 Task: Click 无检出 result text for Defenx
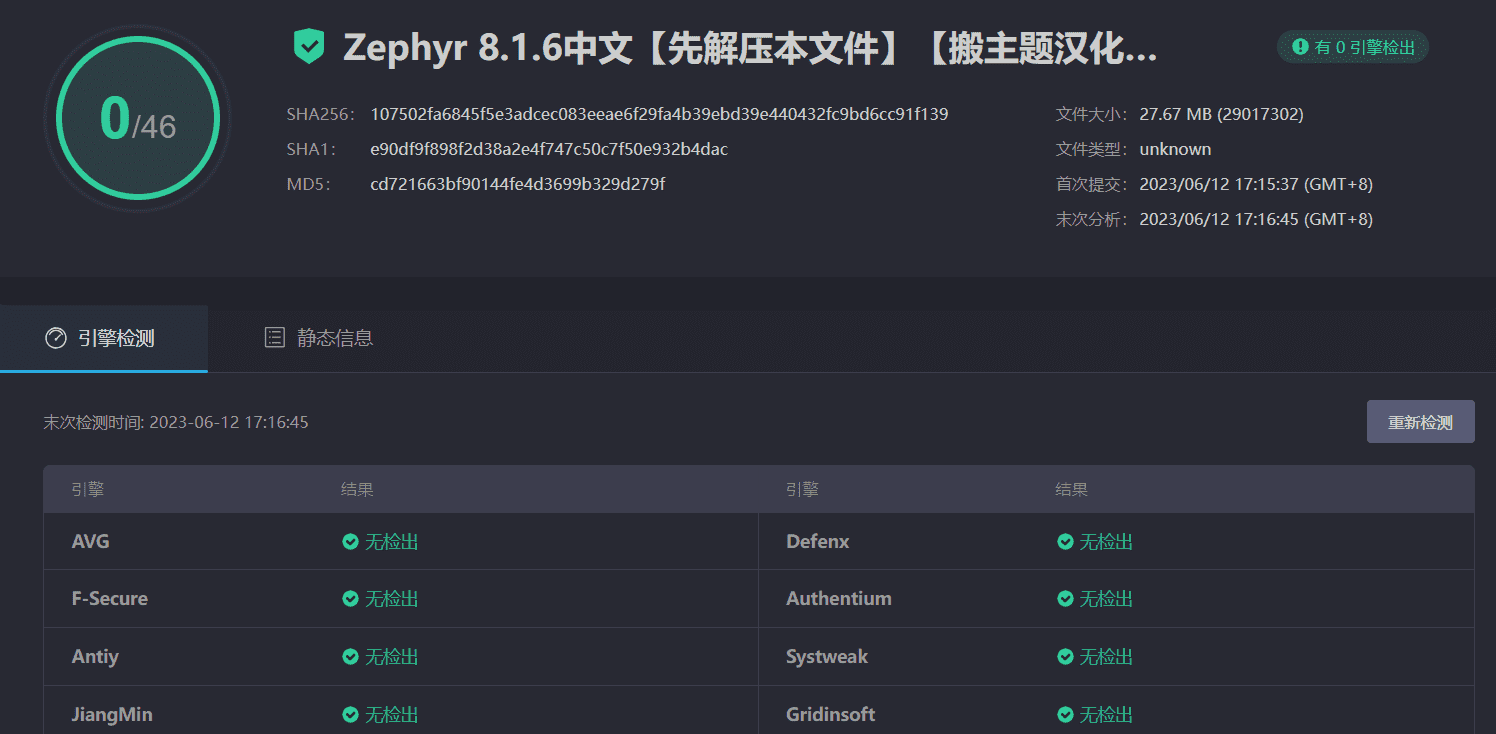click(1107, 542)
